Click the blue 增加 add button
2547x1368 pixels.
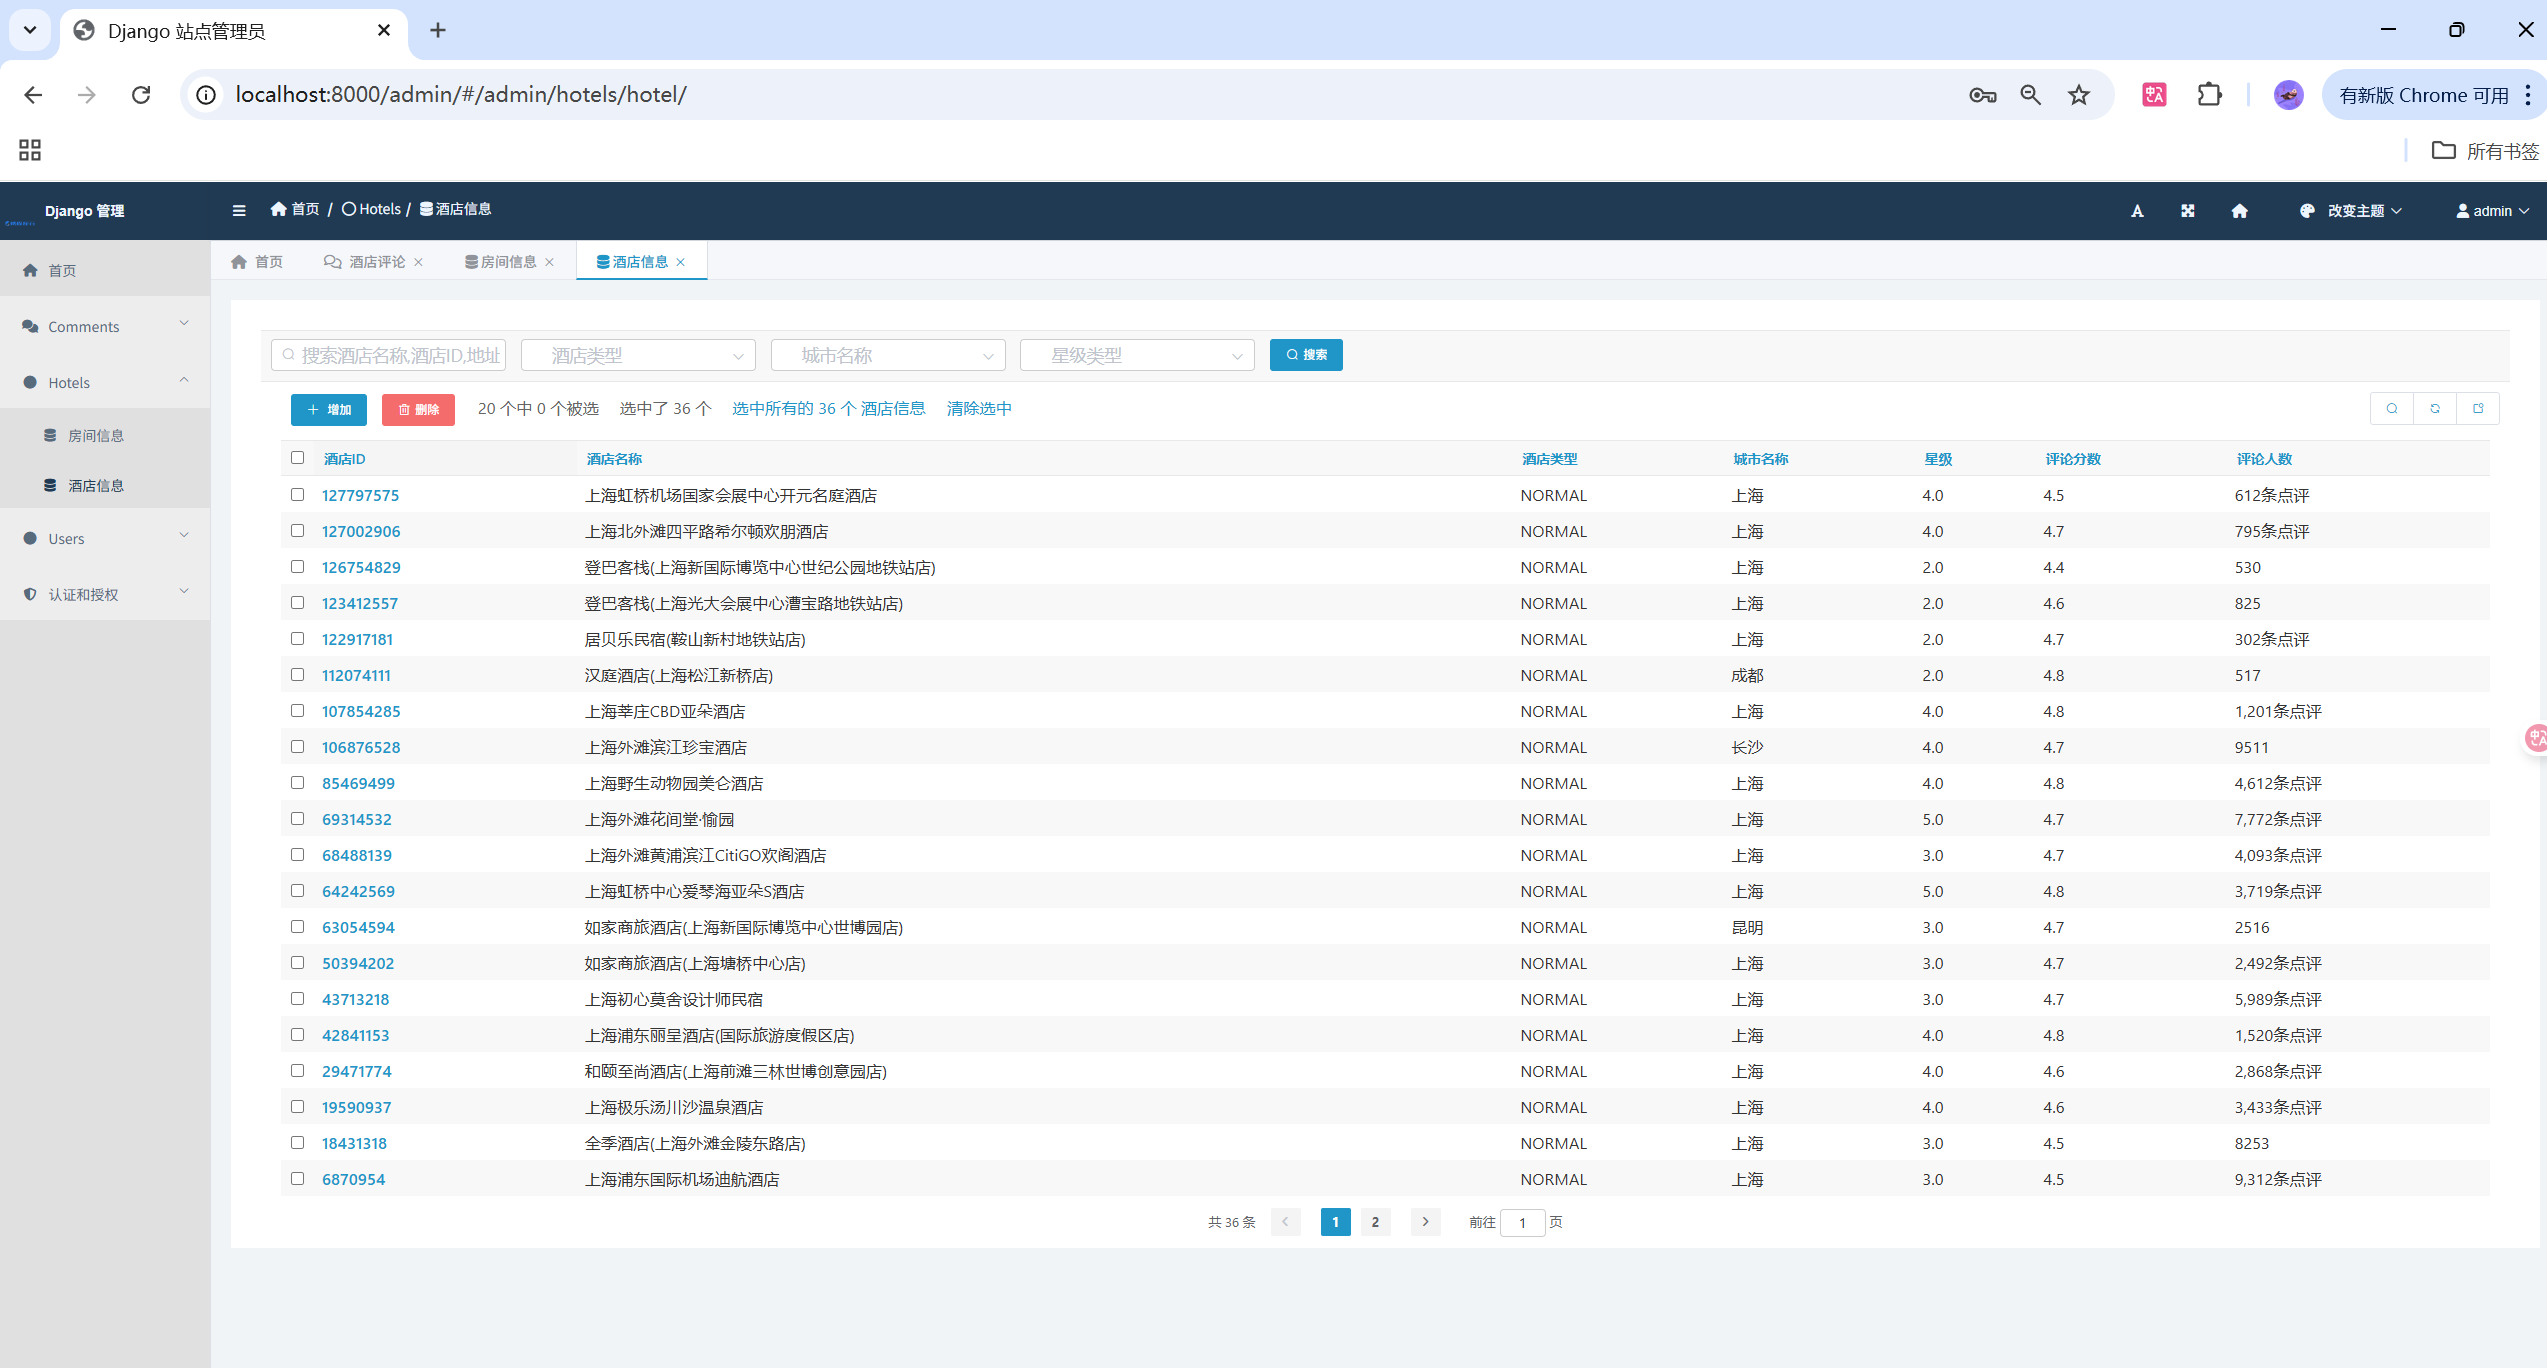click(329, 409)
